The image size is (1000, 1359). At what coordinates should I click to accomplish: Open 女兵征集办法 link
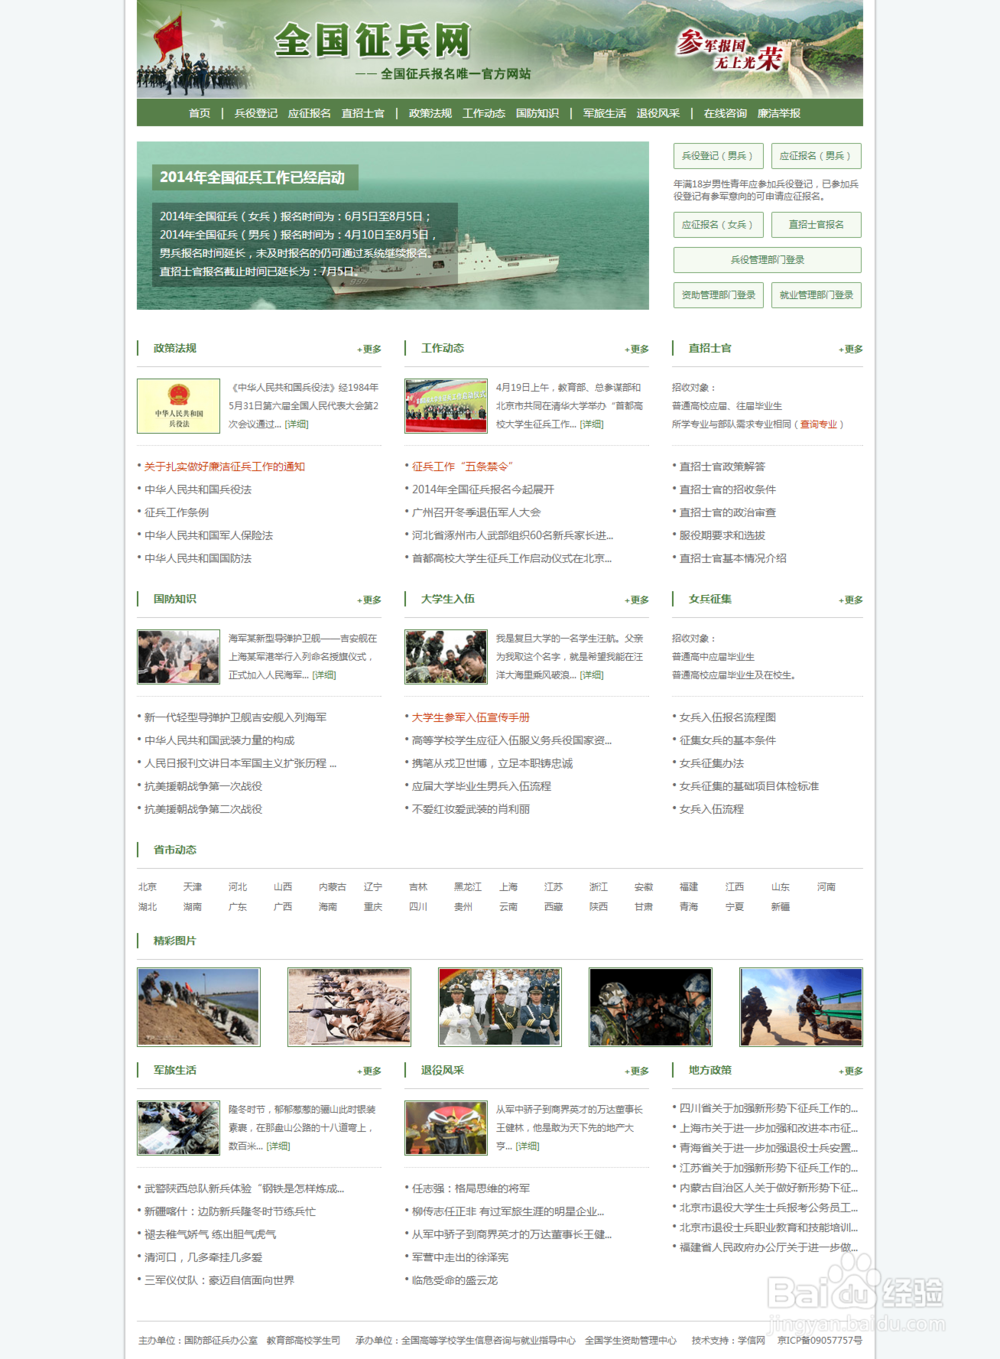tap(711, 764)
